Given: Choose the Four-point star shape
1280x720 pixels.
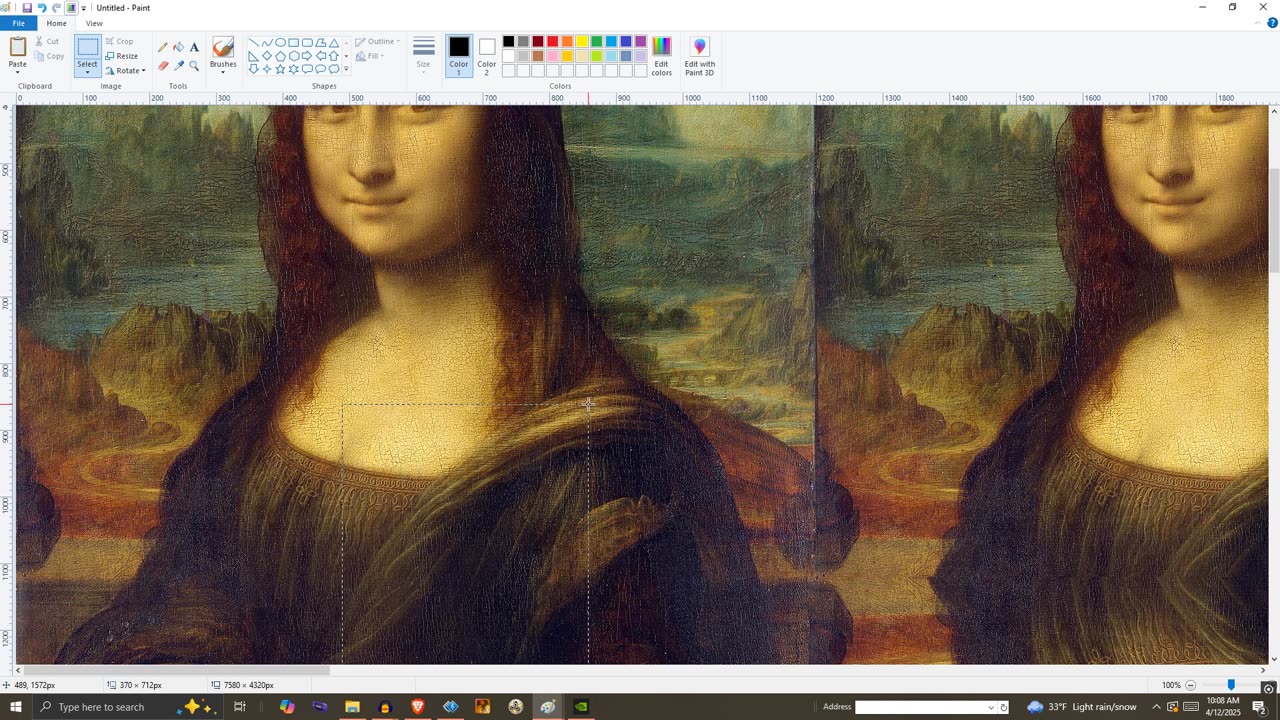Looking at the screenshot, I should (x=267, y=69).
